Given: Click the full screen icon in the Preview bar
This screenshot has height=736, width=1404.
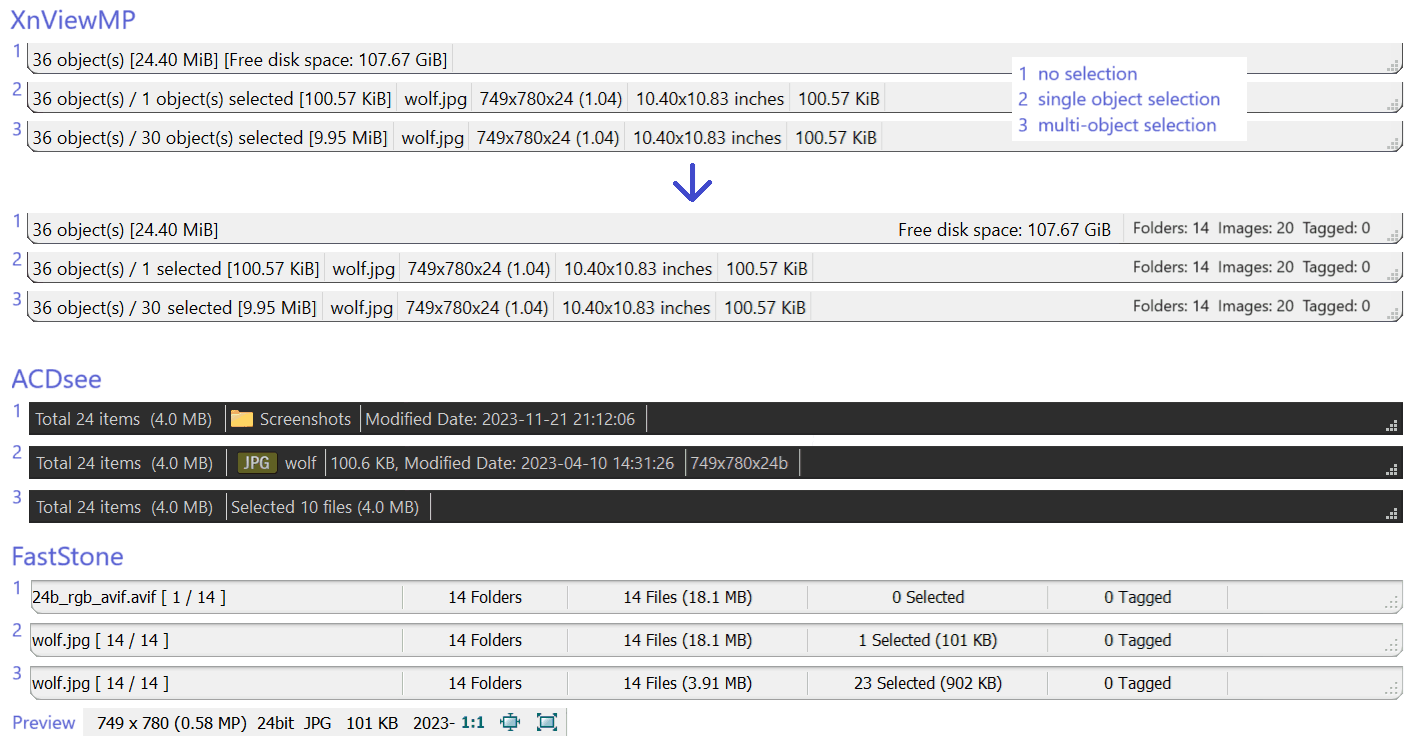Looking at the screenshot, I should (x=546, y=722).
